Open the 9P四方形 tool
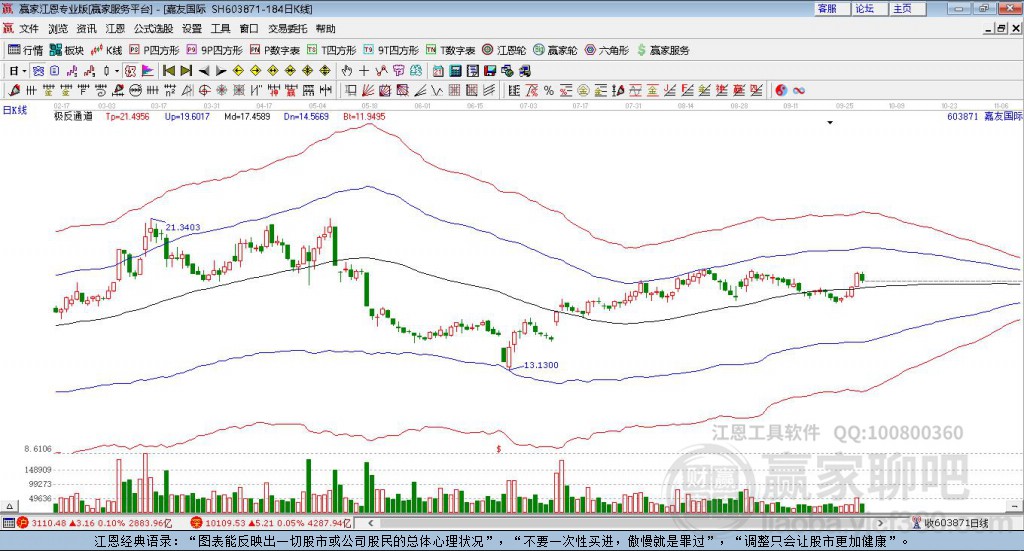This screenshot has width=1024, height=551. click(x=214, y=50)
